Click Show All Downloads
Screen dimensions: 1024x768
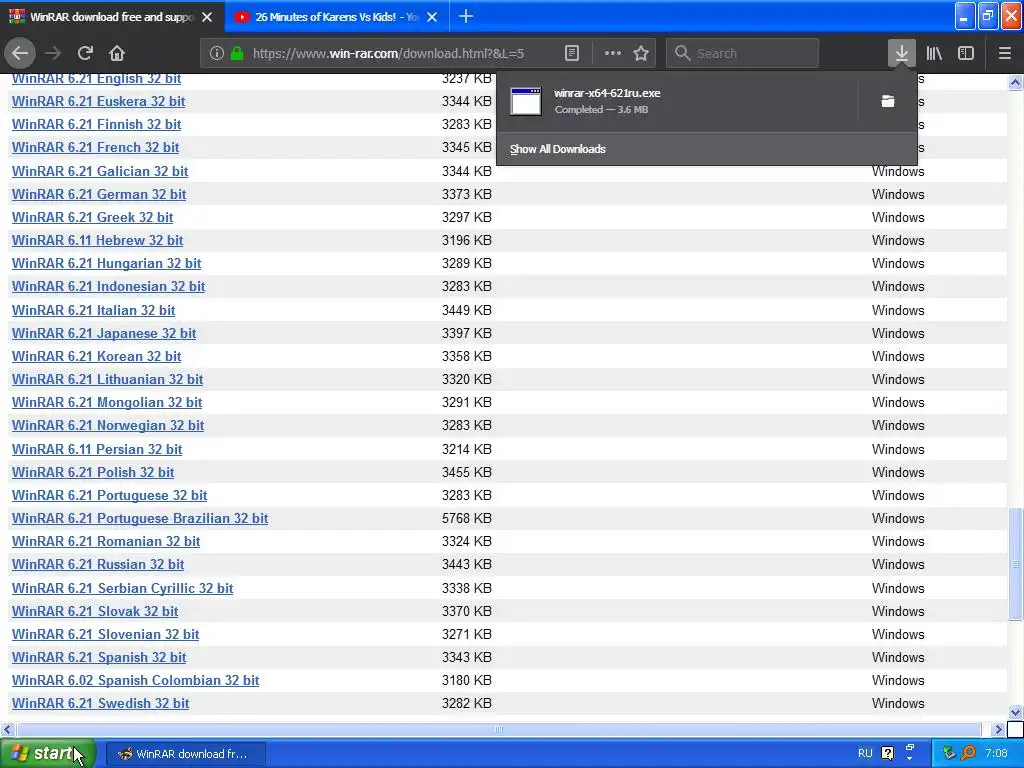coord(558,149)
